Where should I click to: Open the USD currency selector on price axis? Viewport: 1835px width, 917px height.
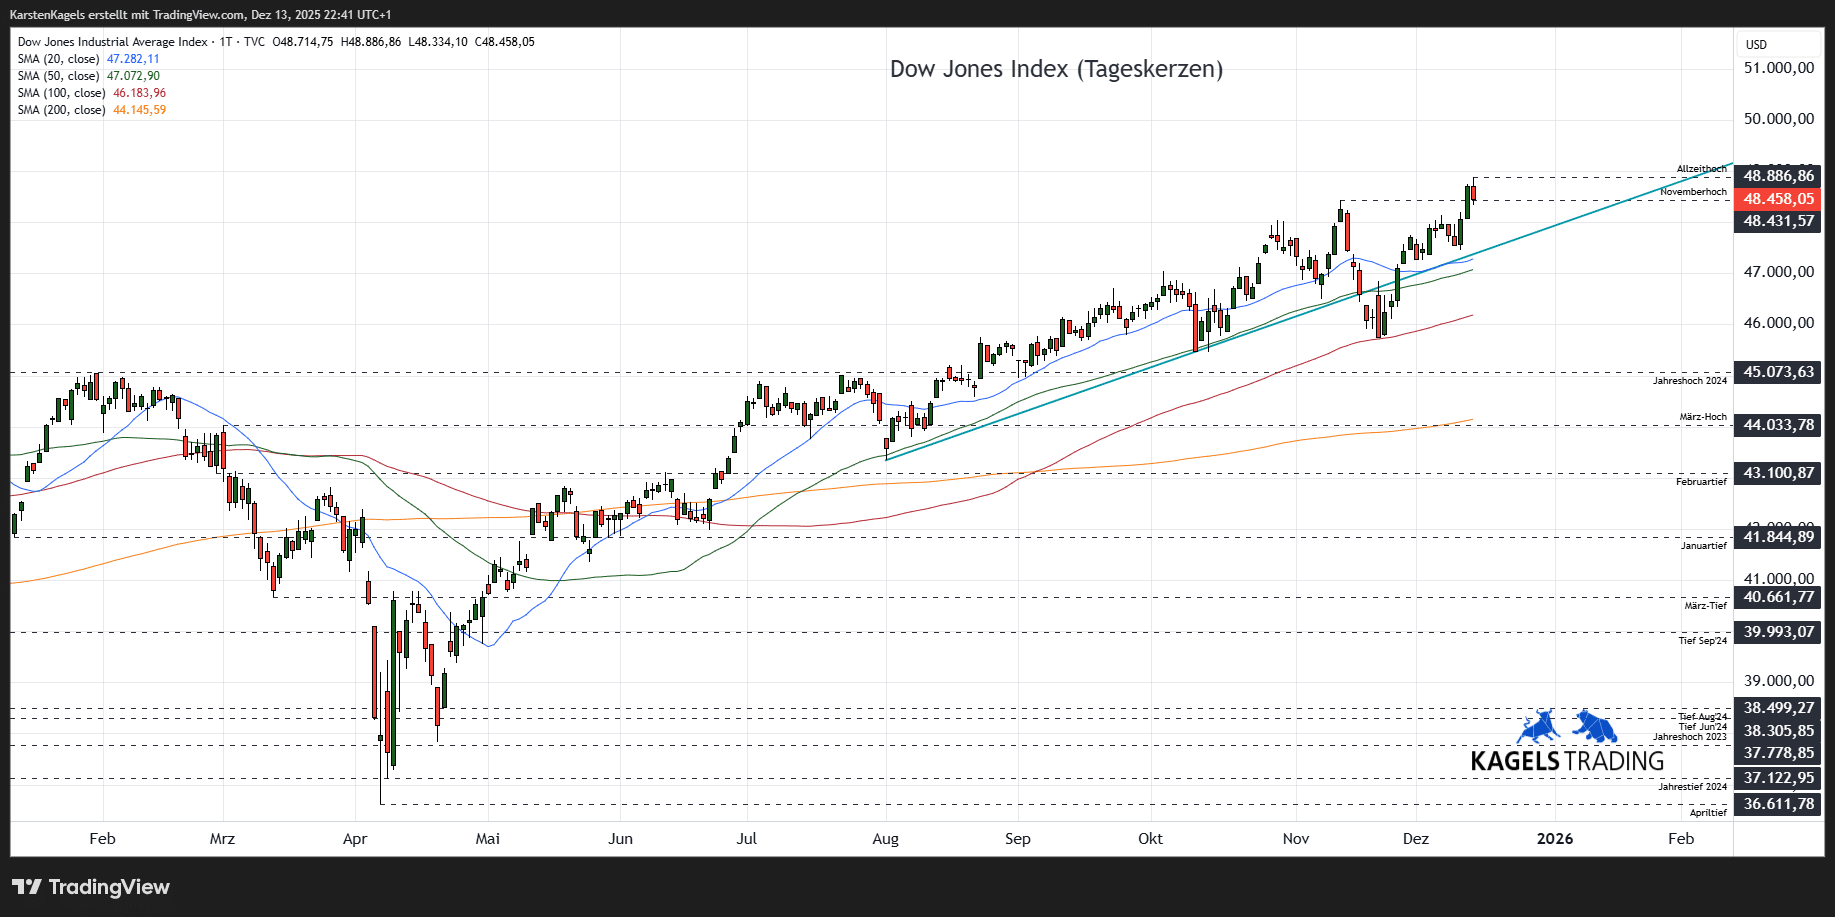pos(1756,45)
